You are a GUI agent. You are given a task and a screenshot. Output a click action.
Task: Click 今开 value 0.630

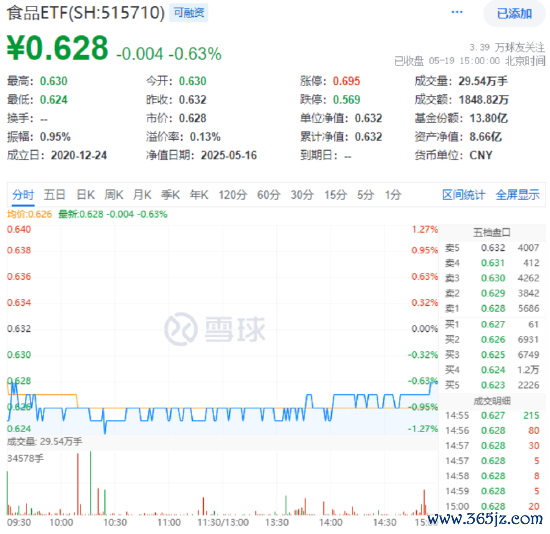tap(193, 81)
